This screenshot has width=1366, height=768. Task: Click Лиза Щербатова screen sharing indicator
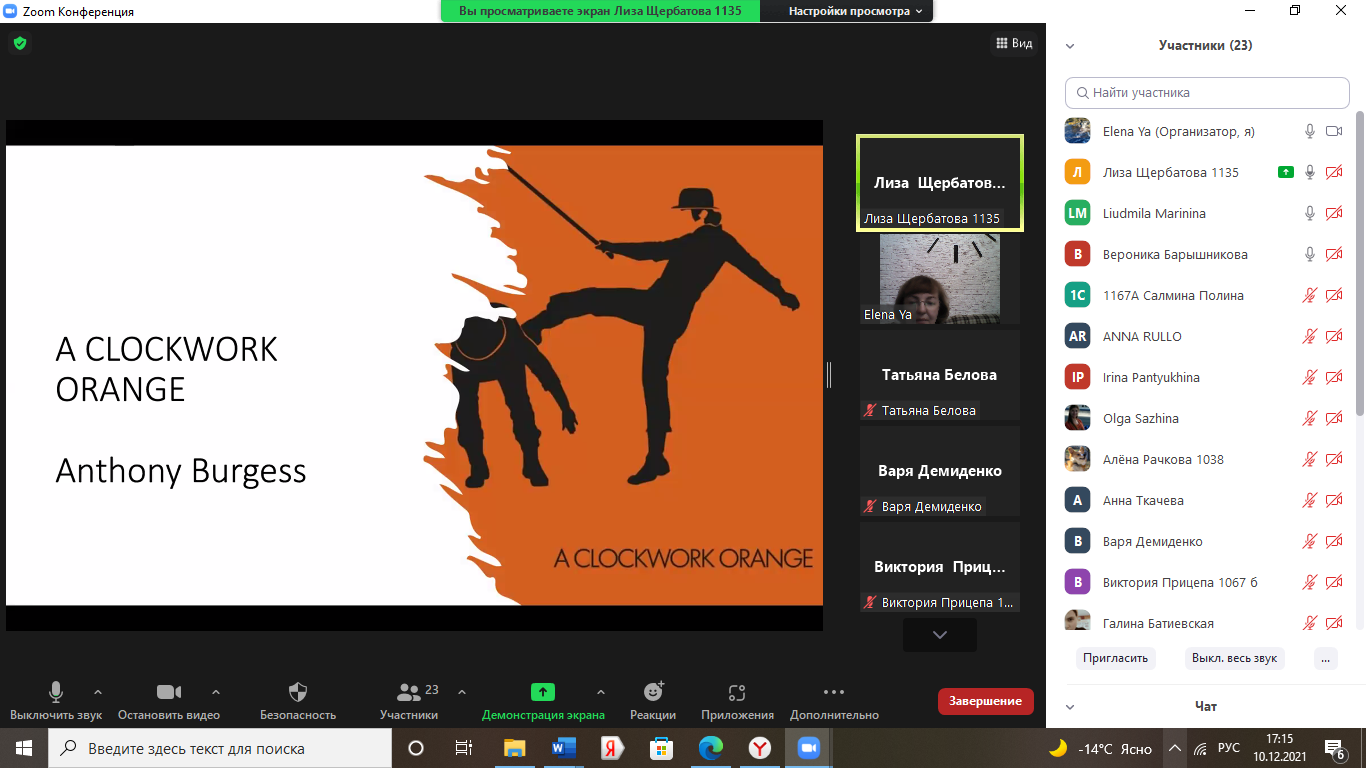(1286, 172)
